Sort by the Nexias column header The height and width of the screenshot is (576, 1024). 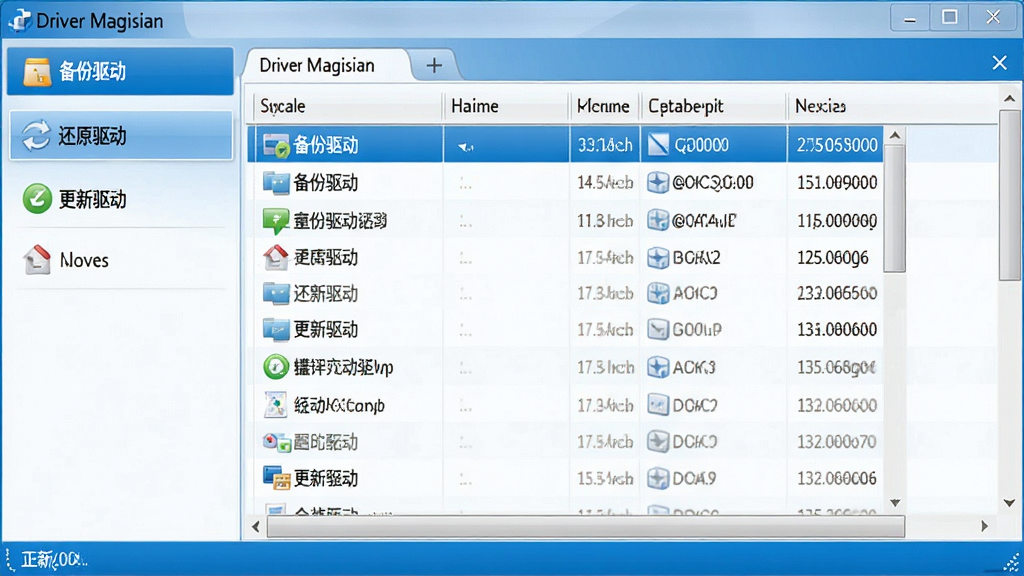pos(891,106)
